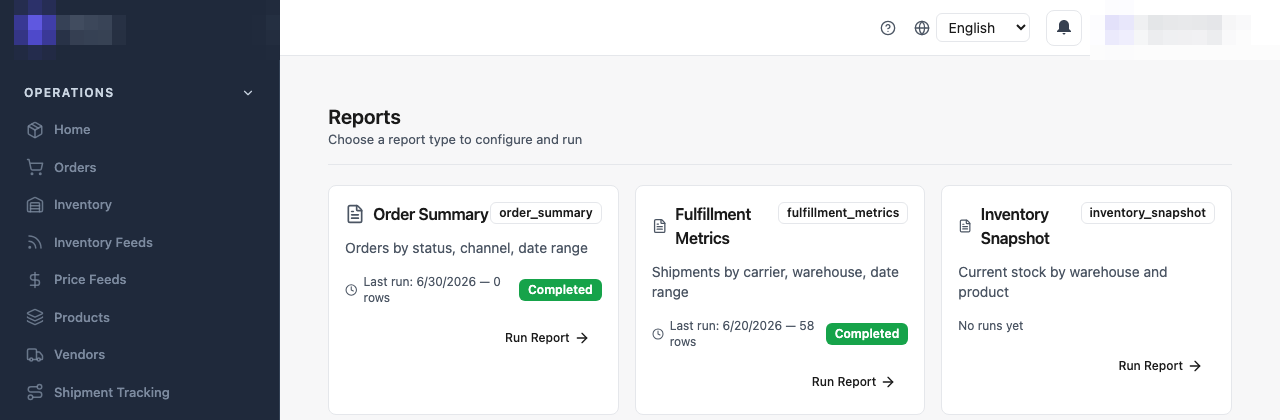This screenshot has width=1280, height=420.
Task: Click the clock icon beside Fulfillment Metrics last run
Action: click(x=658, y=334)
